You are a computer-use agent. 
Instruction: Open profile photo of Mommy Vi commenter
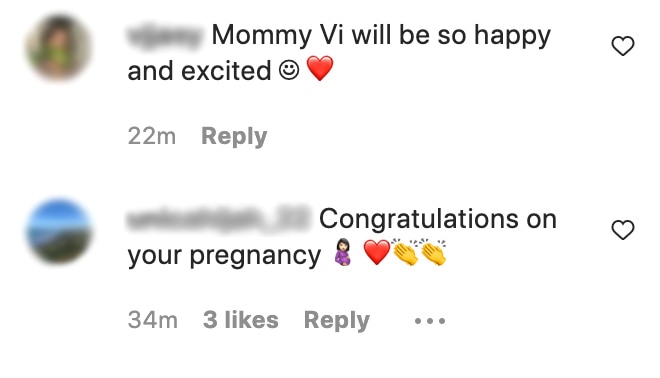[x=59, y=47]
